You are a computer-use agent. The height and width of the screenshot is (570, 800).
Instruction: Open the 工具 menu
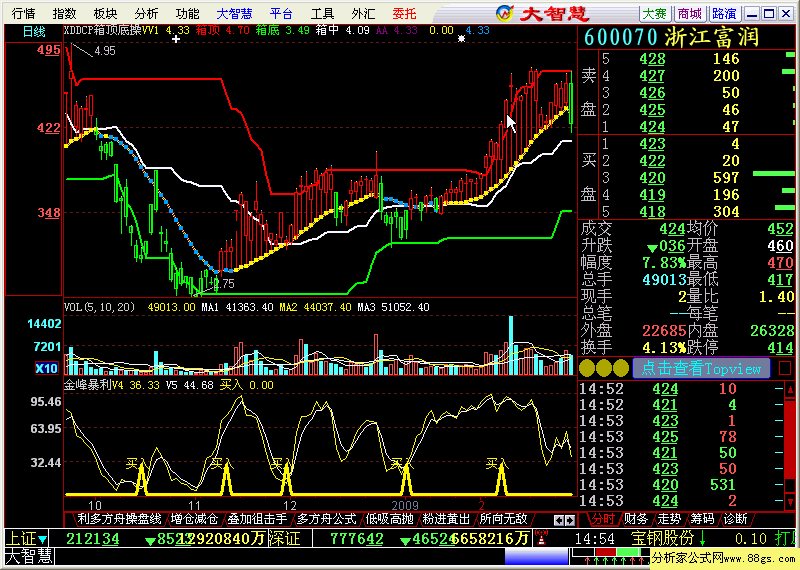tap(322, 14)
